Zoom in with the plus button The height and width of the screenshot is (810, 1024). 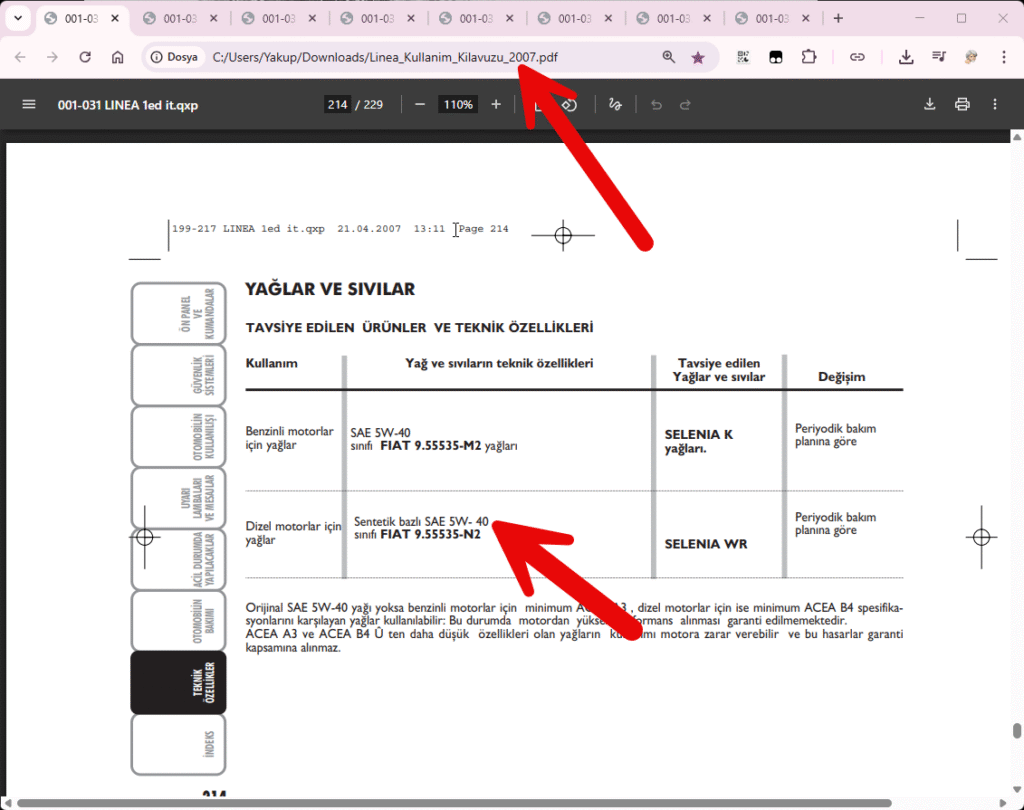point(496,104)
